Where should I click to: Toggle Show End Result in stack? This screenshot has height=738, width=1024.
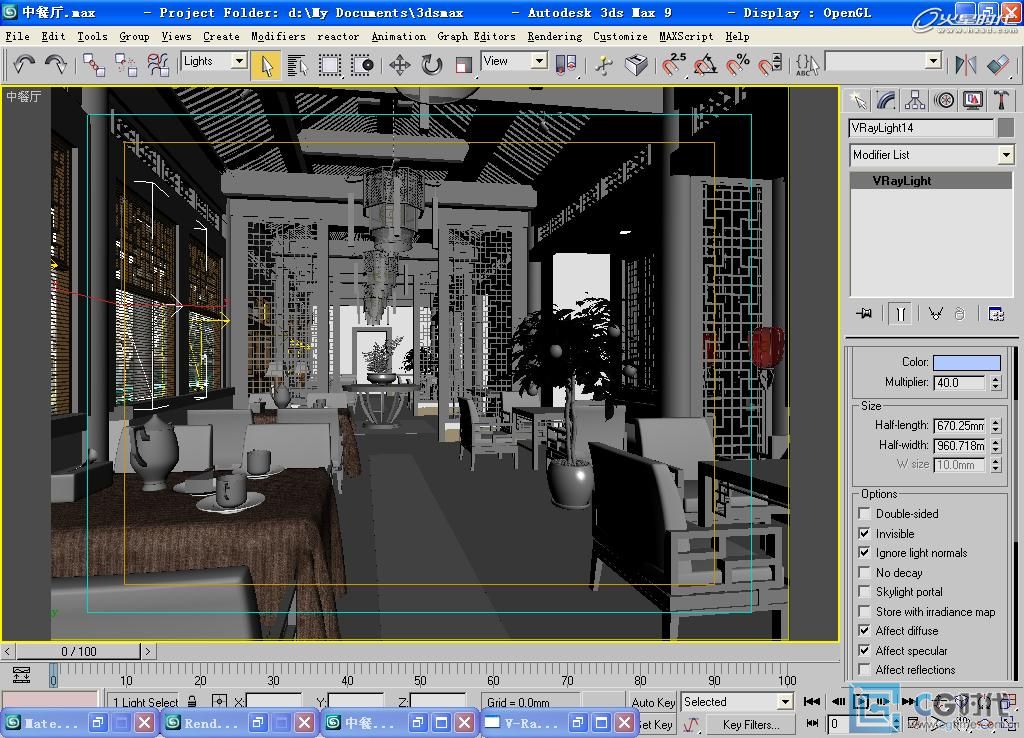(901, 313)
